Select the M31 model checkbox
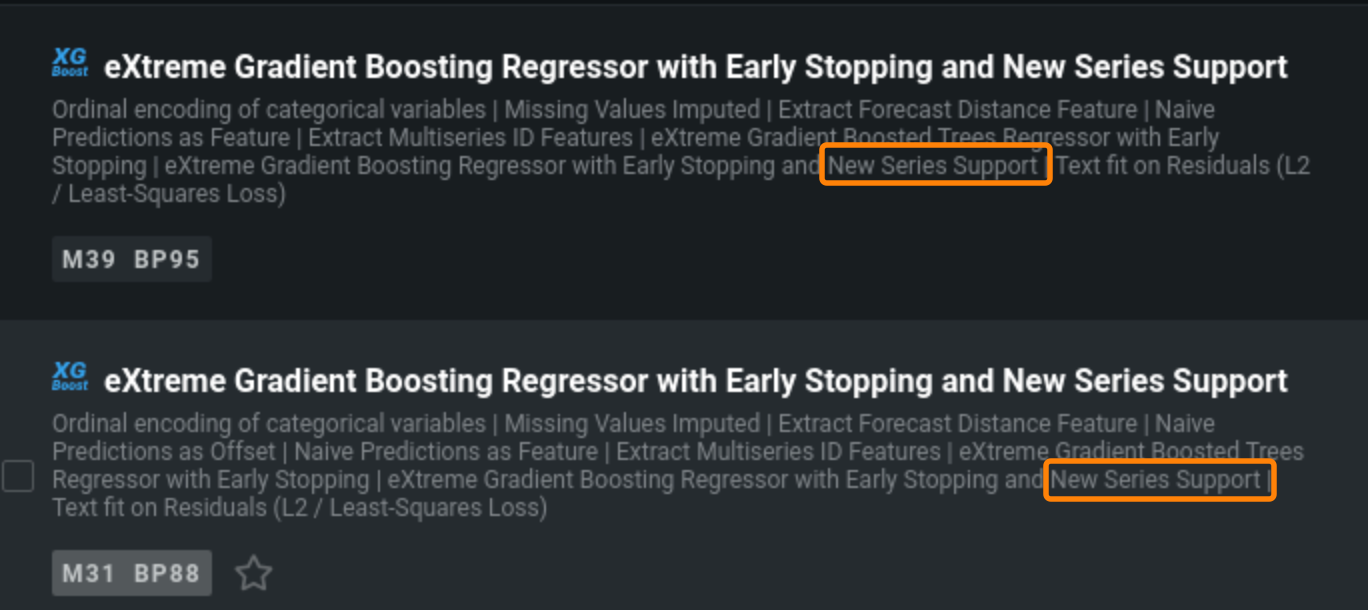The image size is (1368, 610). point(18,476)
